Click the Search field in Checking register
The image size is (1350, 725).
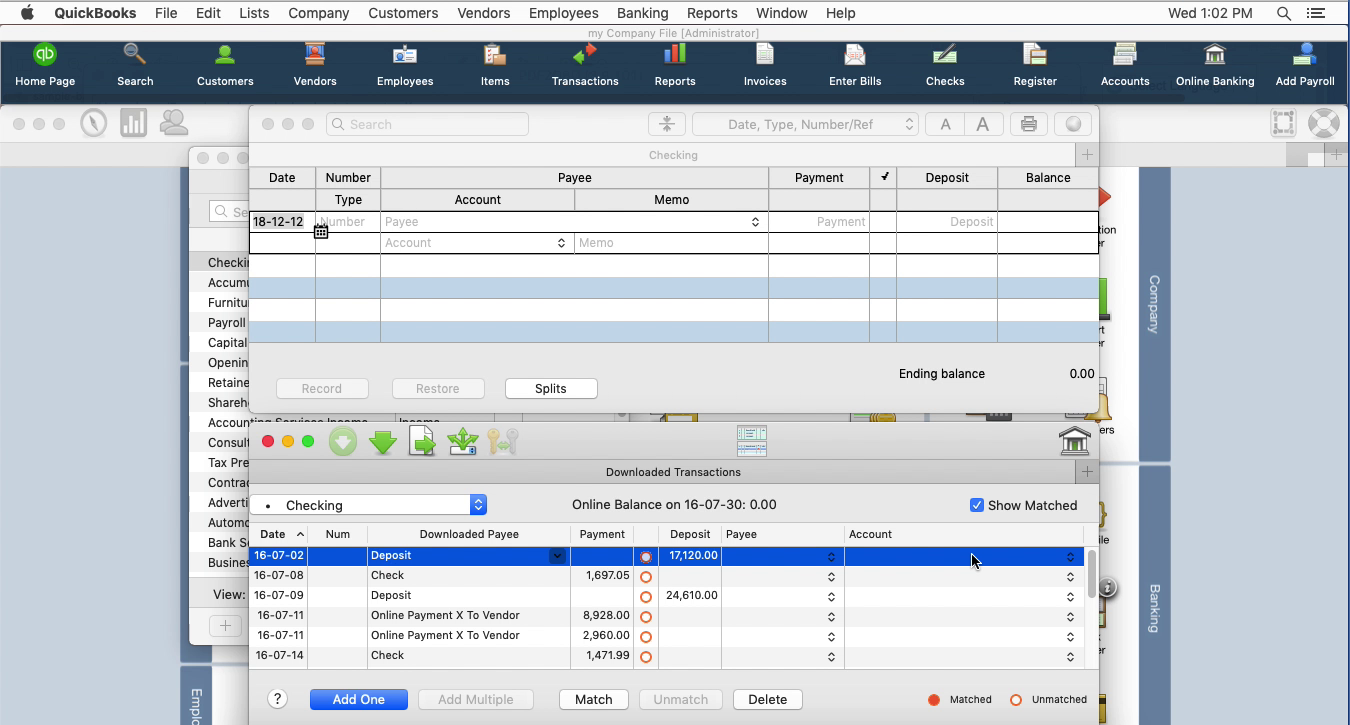coord(427,124)
